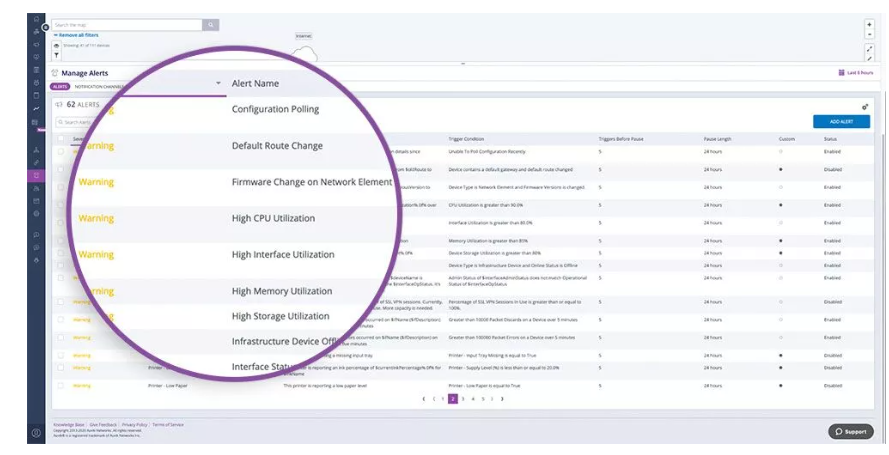This screenshot has width=889, height=455.
Task: Click the 'Printer - Low Paper' alert name
Action: pyautogui.click(x=167, y=386)
